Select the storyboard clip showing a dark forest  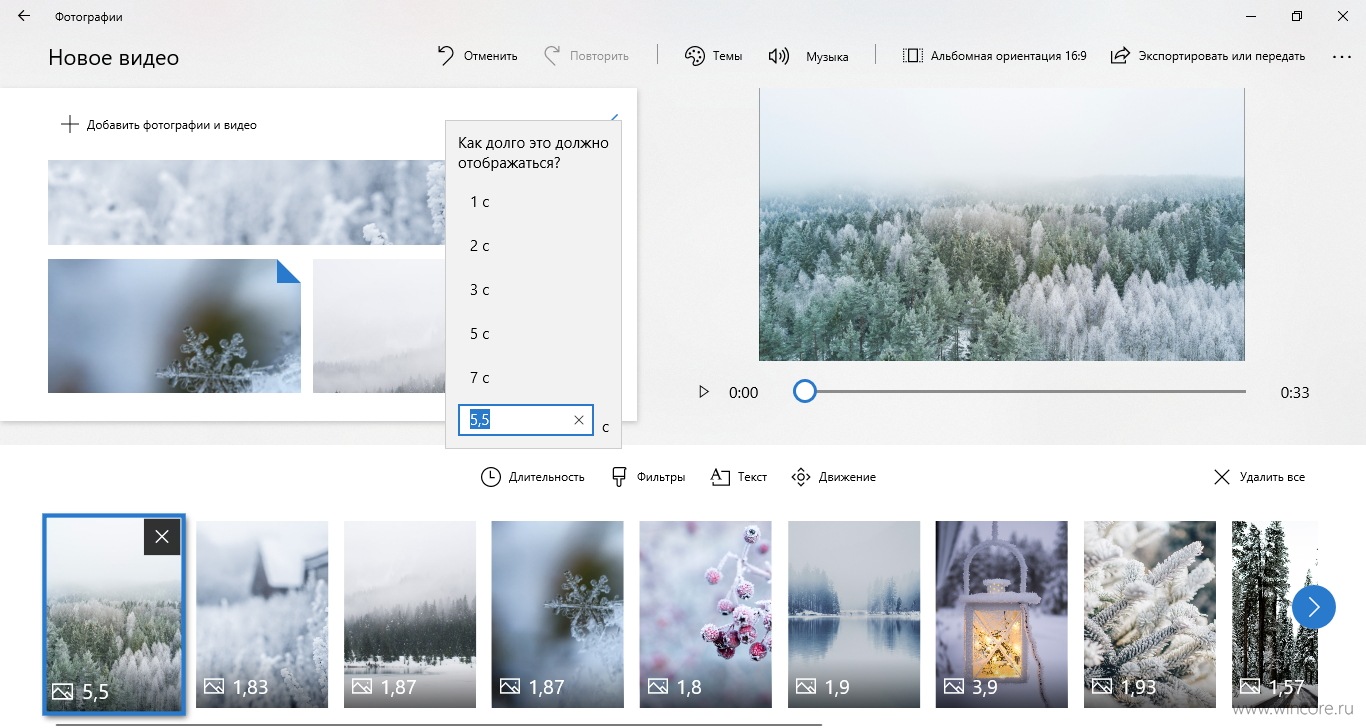tap(410, 614)
